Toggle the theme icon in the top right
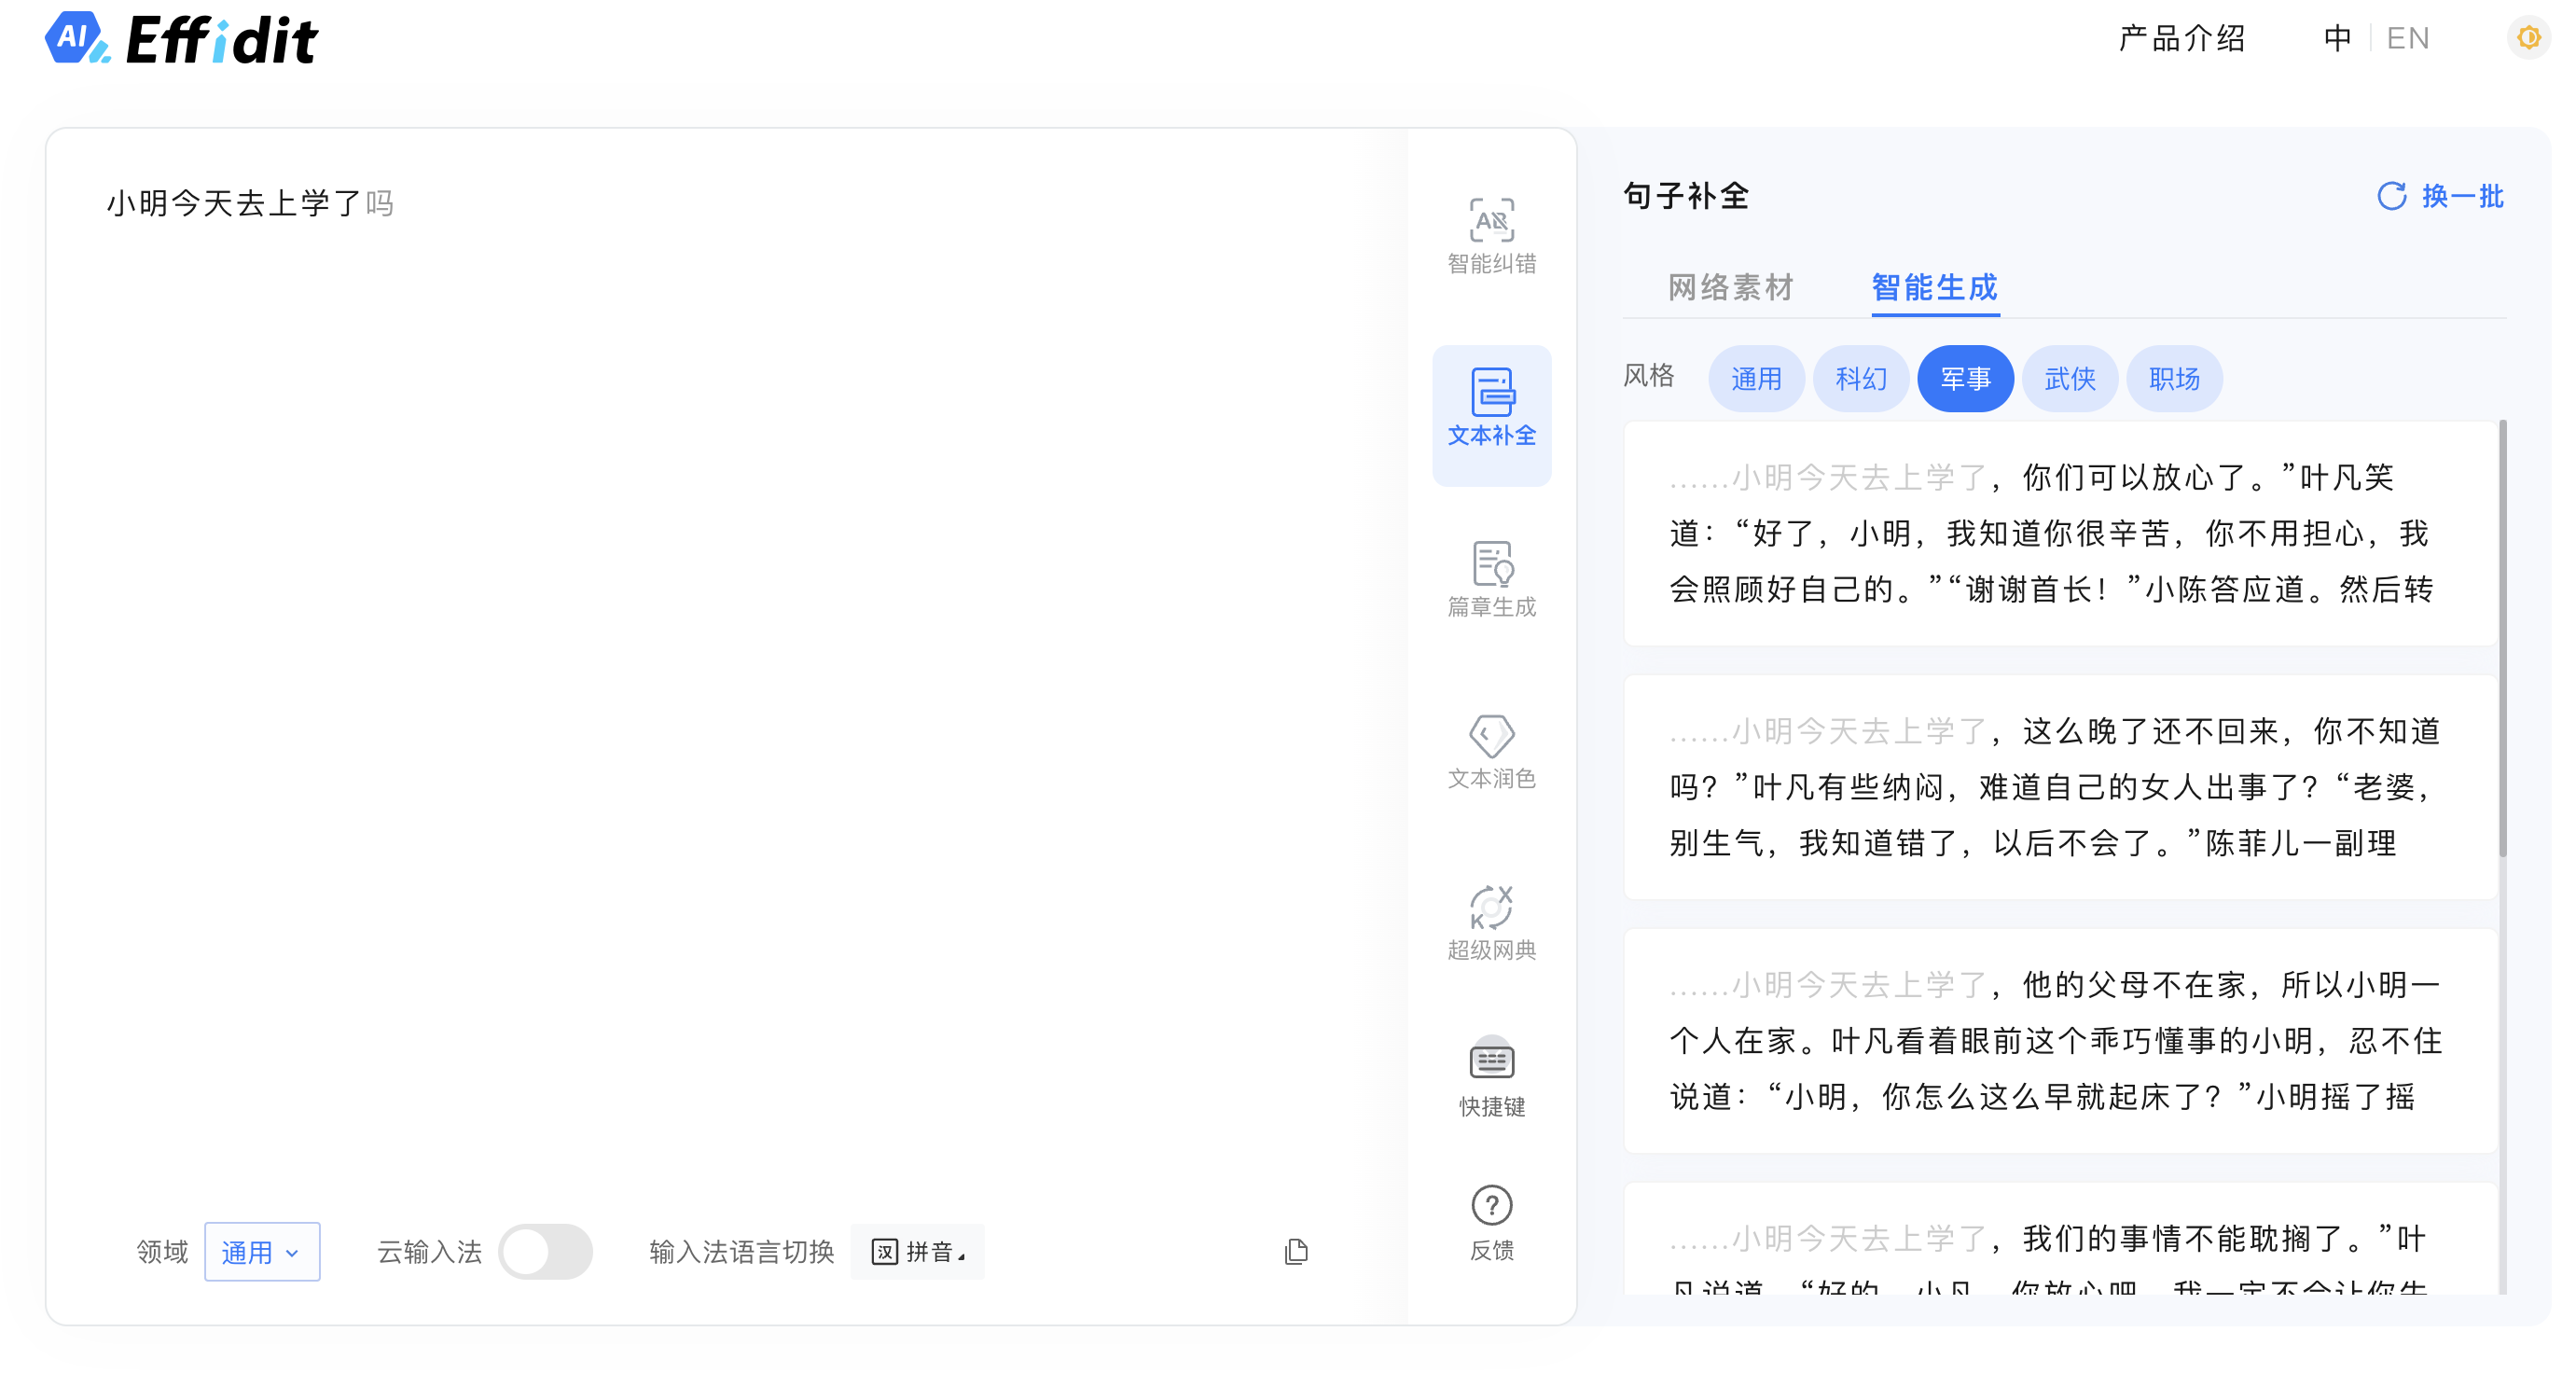Image resolution: width=2576 pixels, height=1373 pixels. tap(2528, 38)
